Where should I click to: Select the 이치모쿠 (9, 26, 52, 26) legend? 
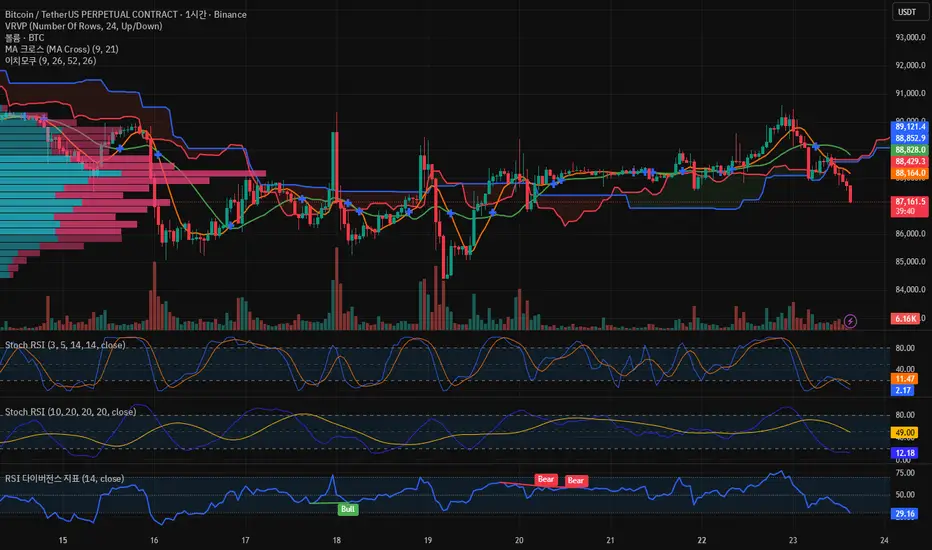click(x=51, y=61)
